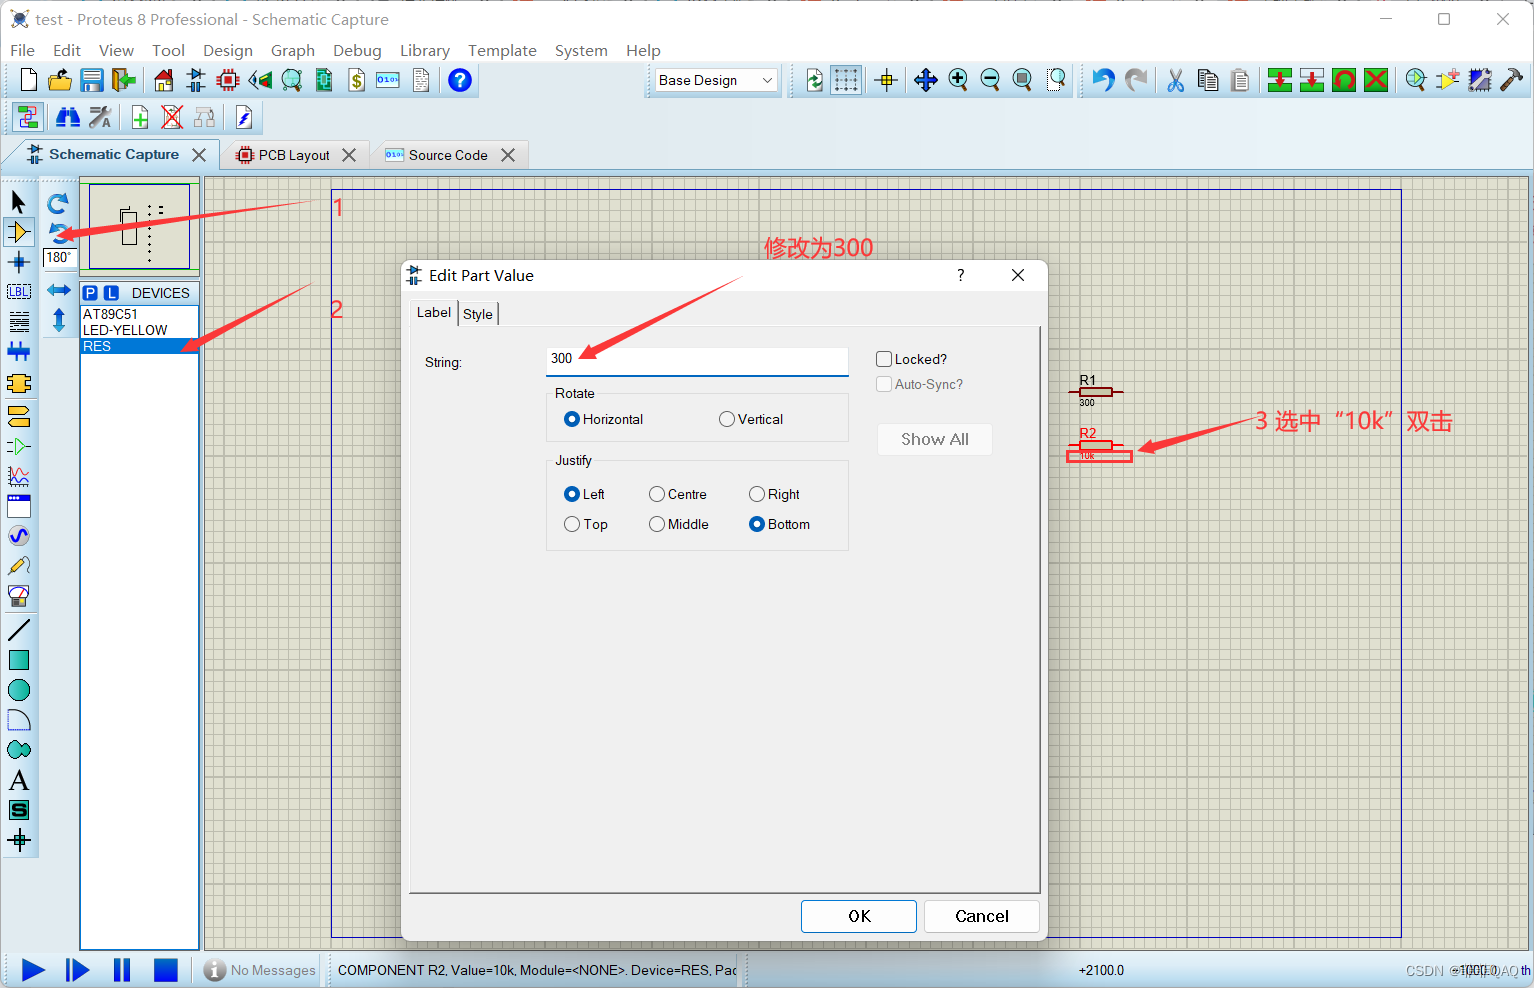Check the Locked? checkbox

pyautogui.click(x=884, y=359)
